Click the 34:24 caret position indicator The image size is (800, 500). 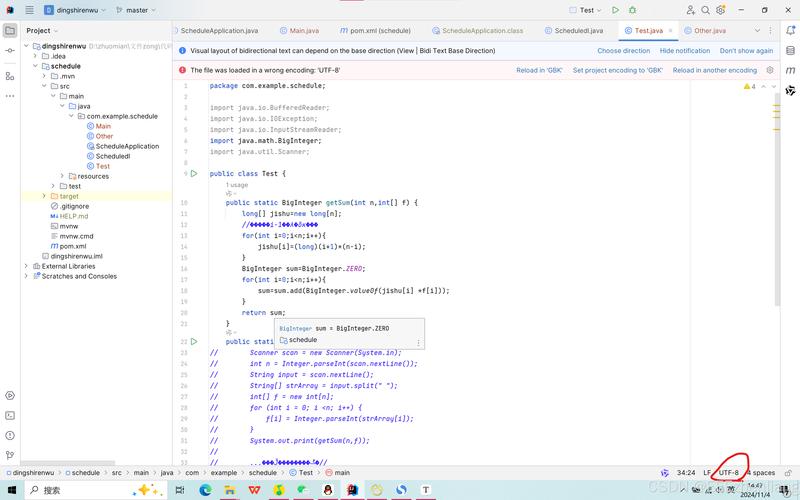[686, 473]
